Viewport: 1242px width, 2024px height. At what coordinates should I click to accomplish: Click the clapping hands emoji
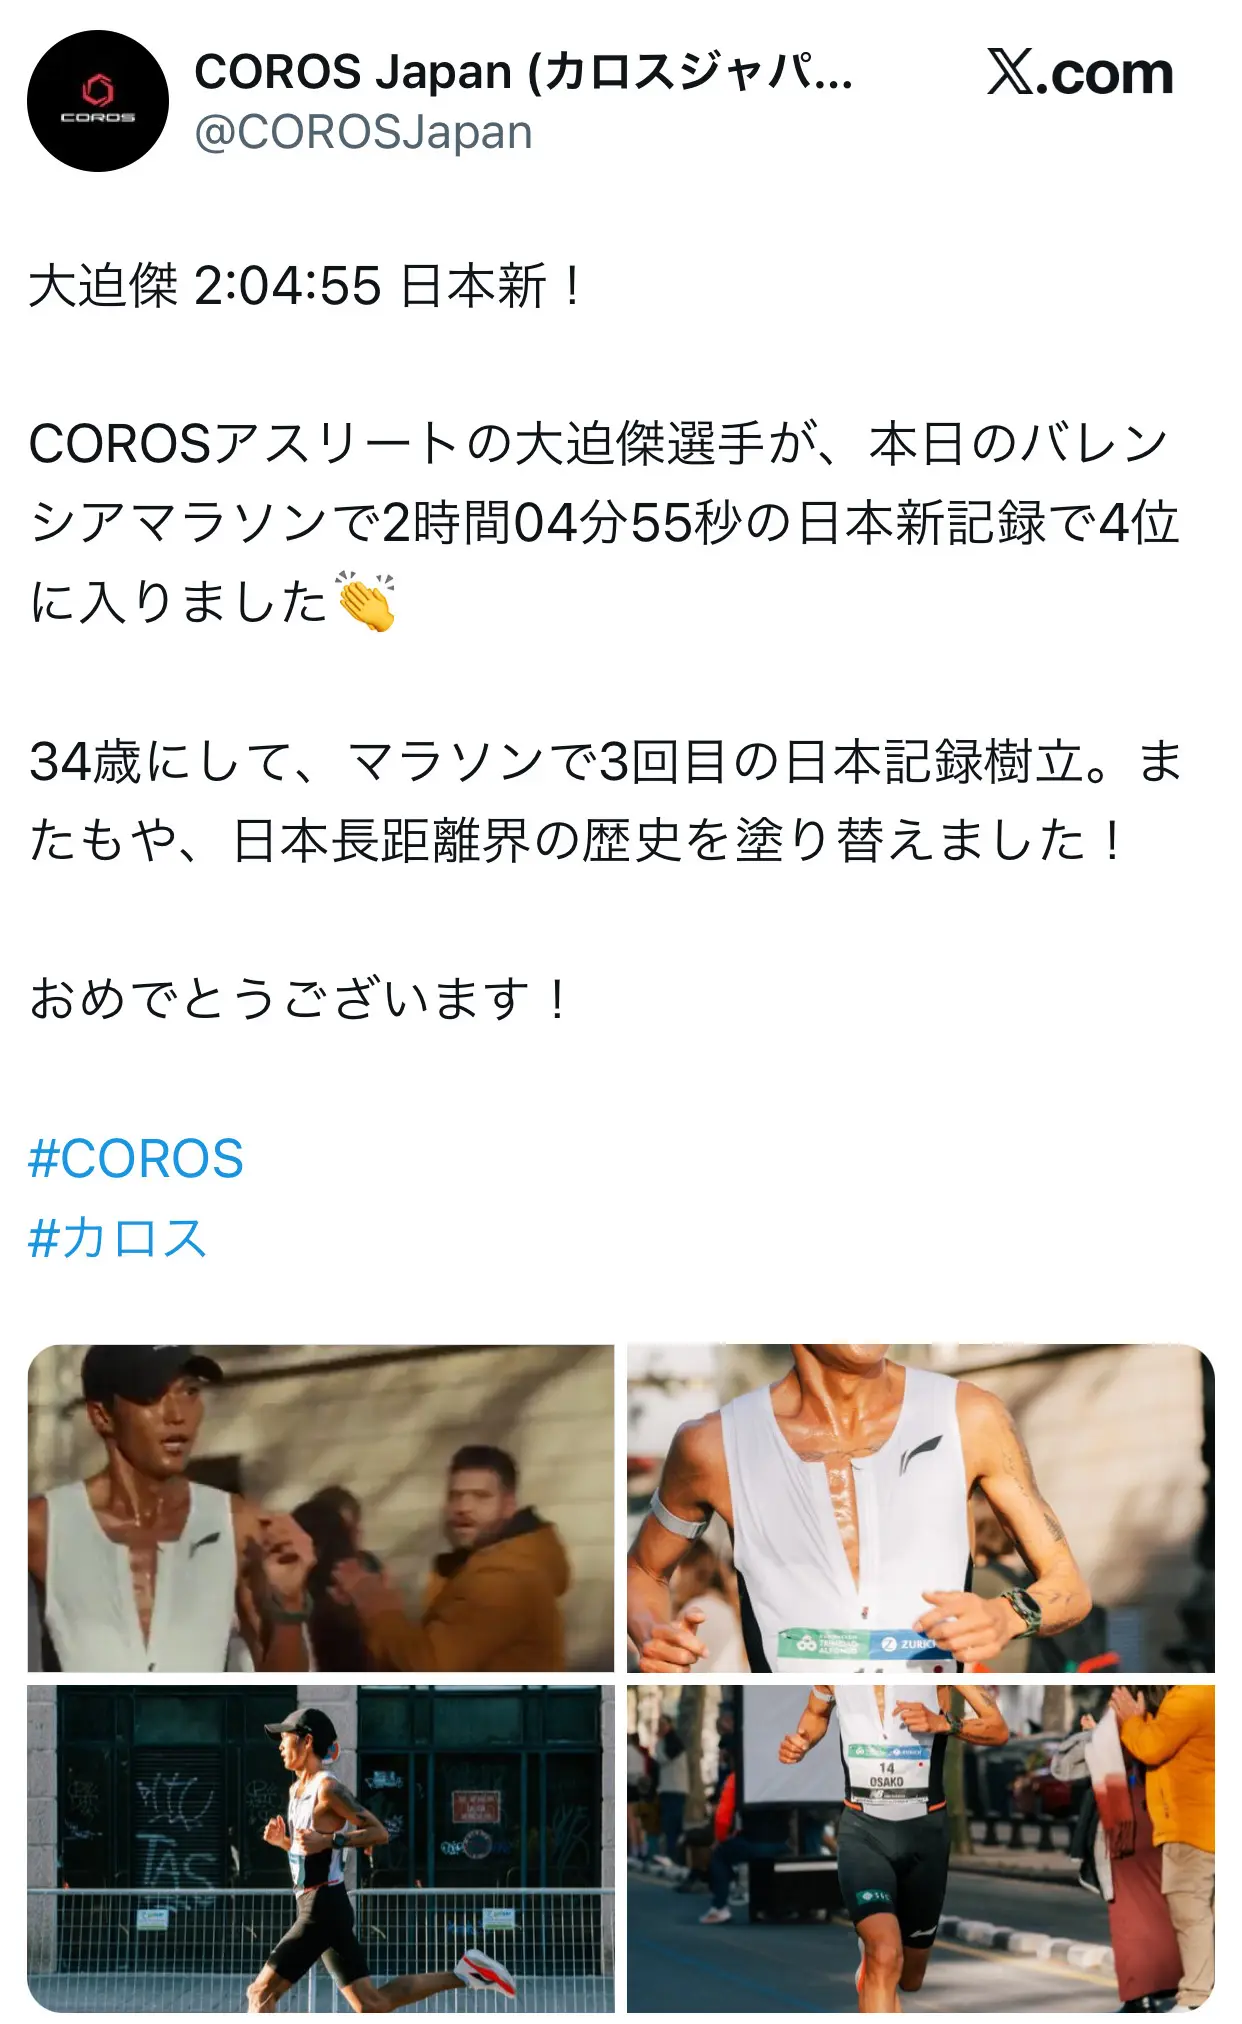366,602
